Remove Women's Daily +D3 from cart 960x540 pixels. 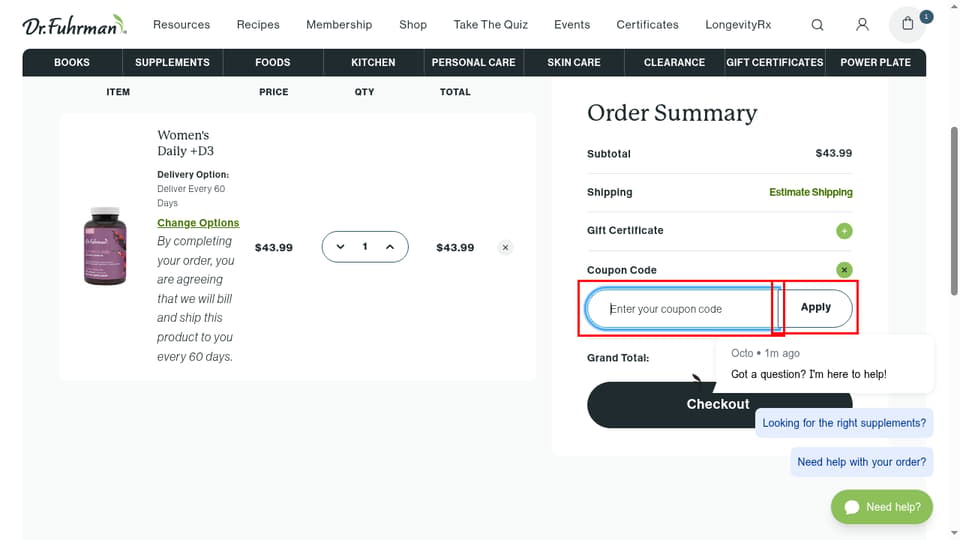[505, 247]
